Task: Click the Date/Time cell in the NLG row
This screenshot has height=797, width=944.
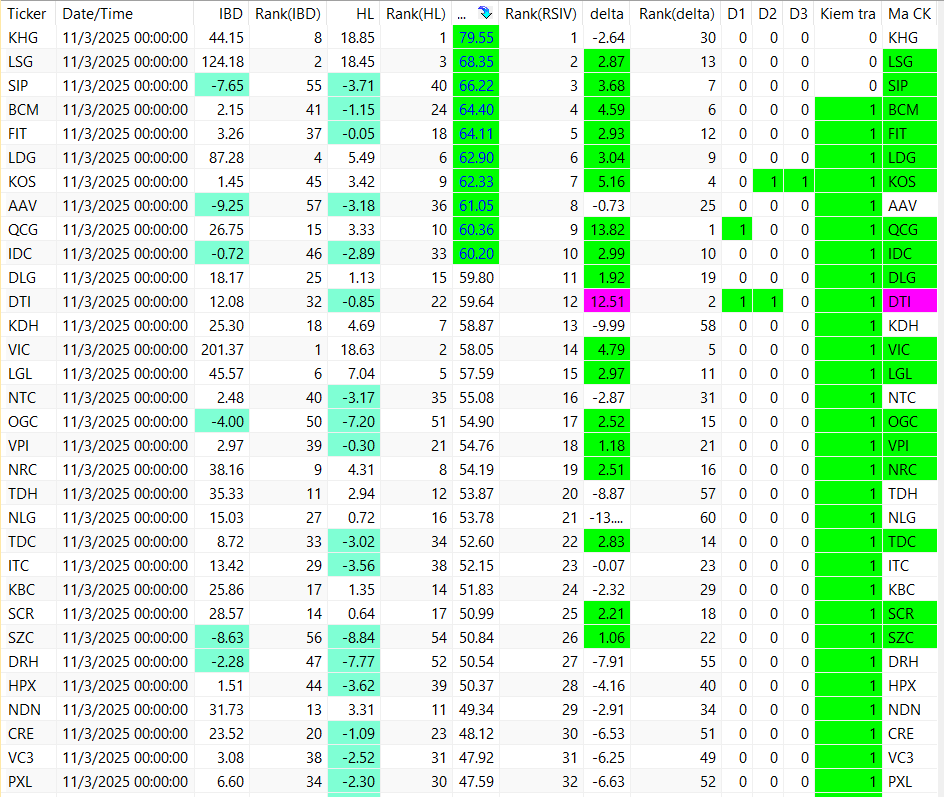Action: tap(125, 518)
